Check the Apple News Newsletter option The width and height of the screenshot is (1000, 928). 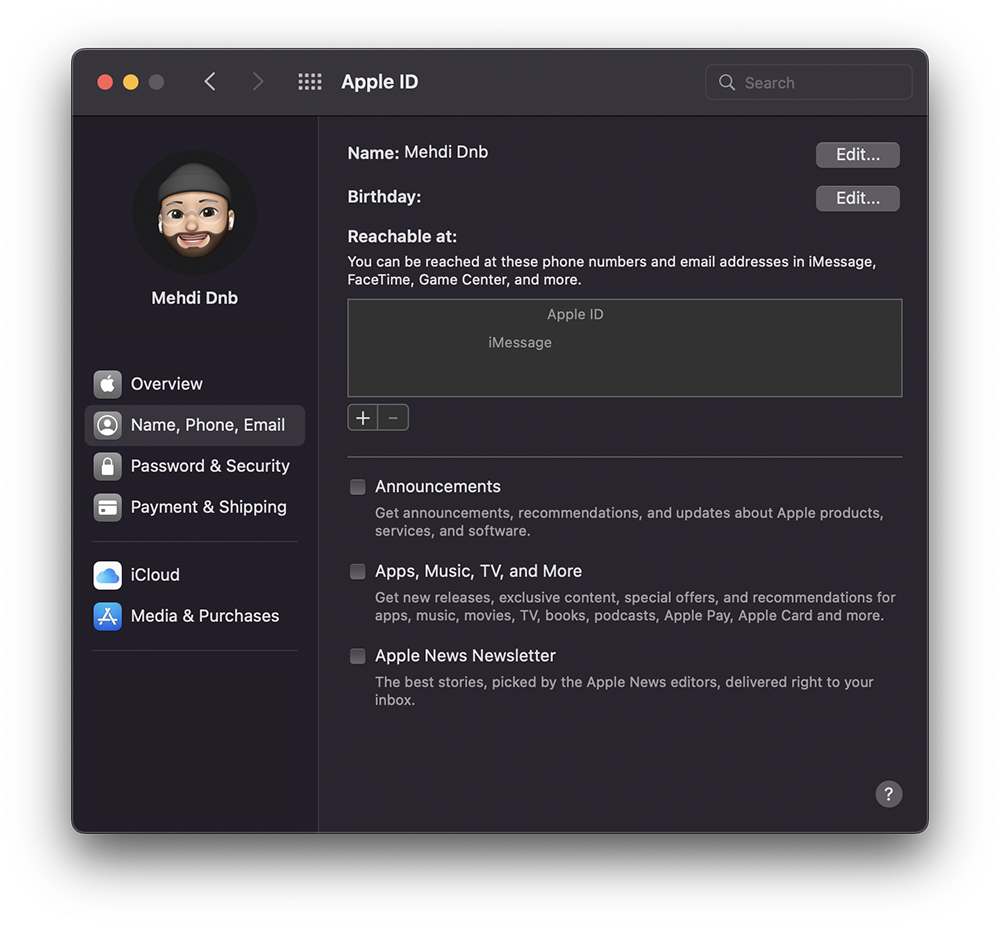(x=358, y=656)
